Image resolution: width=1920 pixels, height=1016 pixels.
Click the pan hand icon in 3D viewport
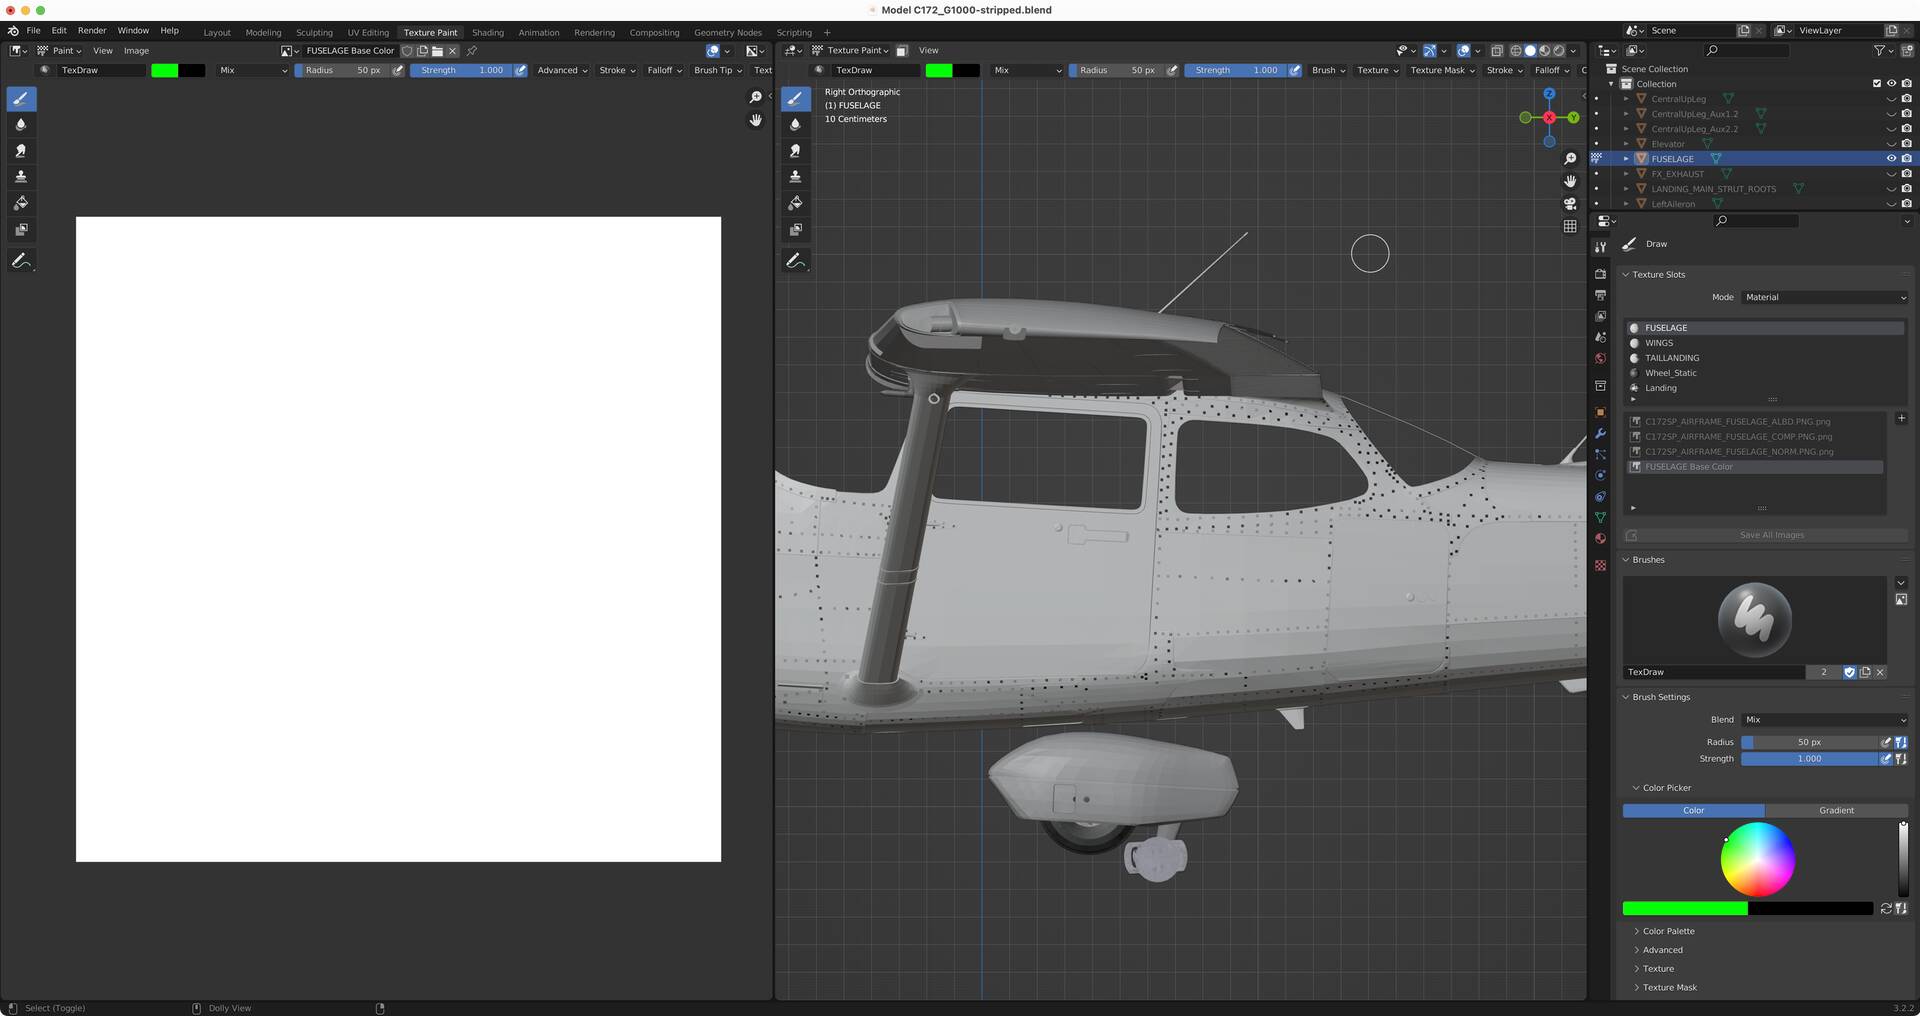tap(1570, 181)
